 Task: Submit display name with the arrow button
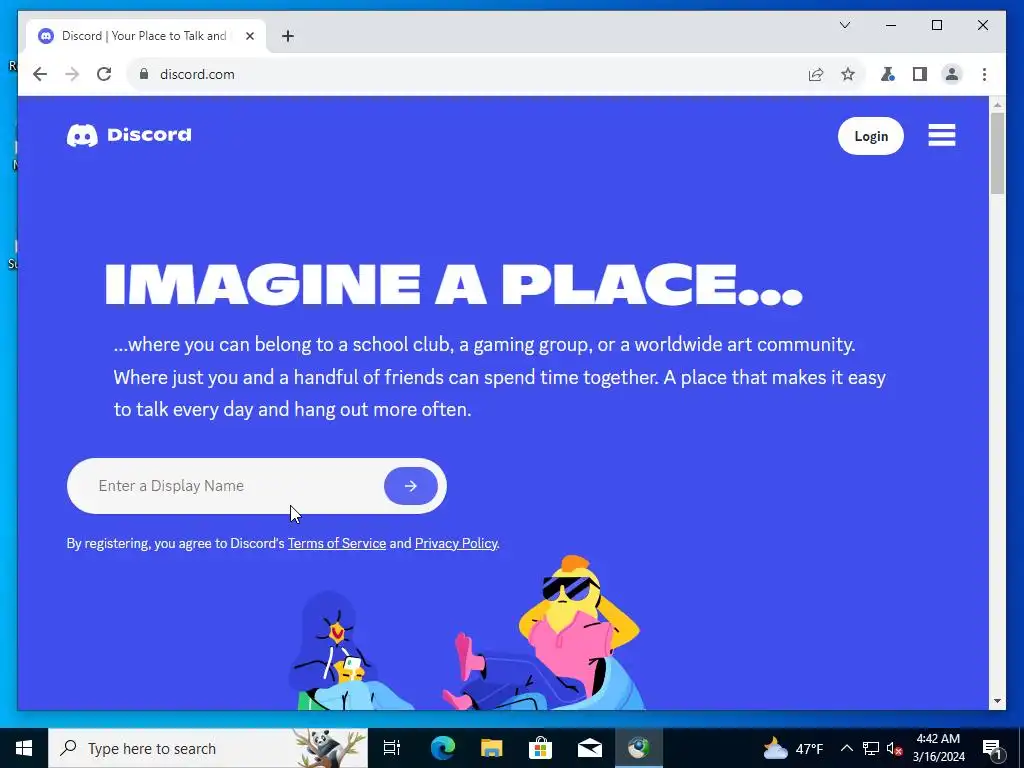411,486
